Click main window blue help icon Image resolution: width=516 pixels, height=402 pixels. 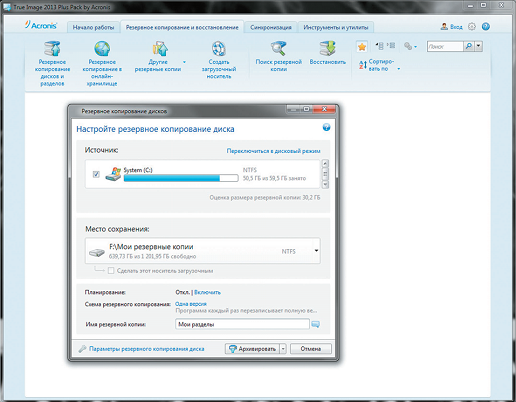[x=486, y=26]
